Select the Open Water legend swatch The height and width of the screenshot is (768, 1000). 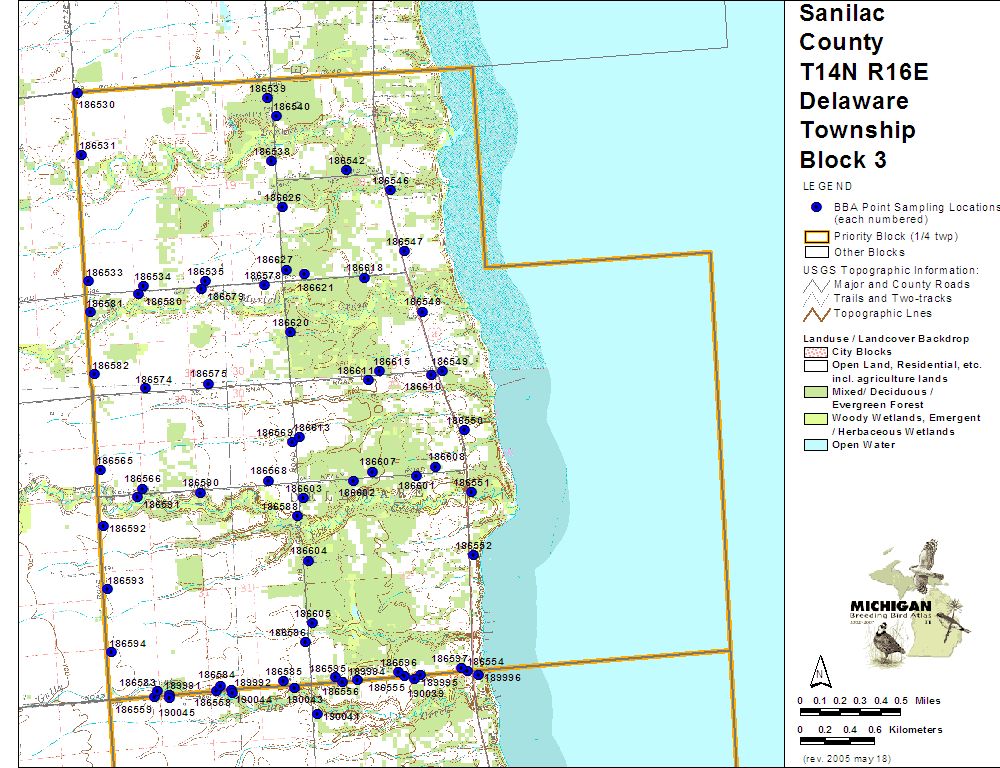(817, 445)
